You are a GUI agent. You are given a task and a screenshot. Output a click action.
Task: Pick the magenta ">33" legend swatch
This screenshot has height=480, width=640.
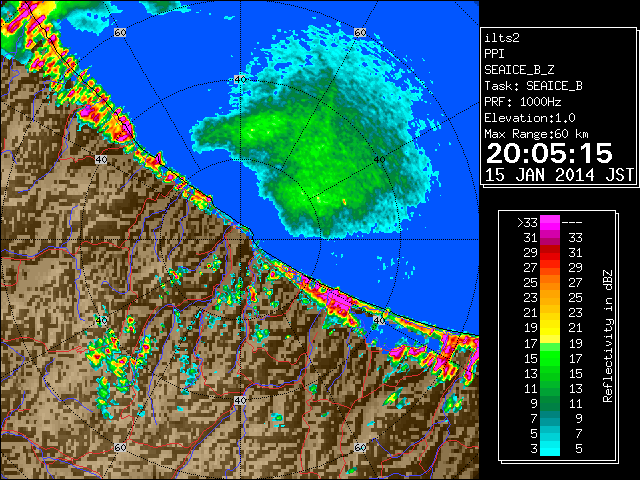click(x=550, y=222)
